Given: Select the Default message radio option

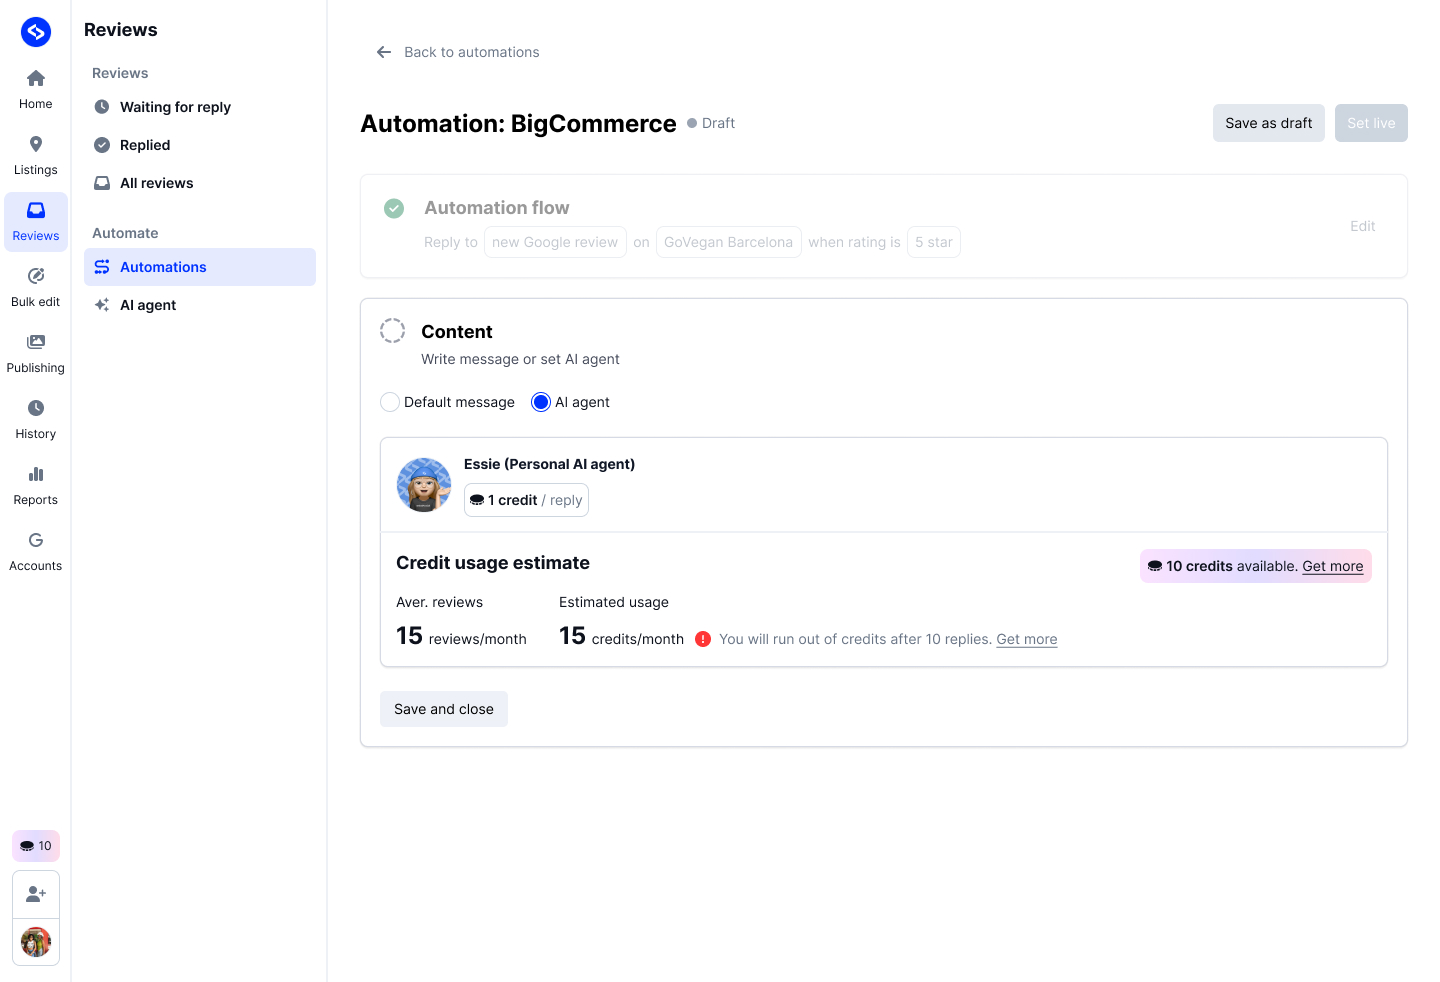Looking at the screenshot, I should (x=390, y=402).
